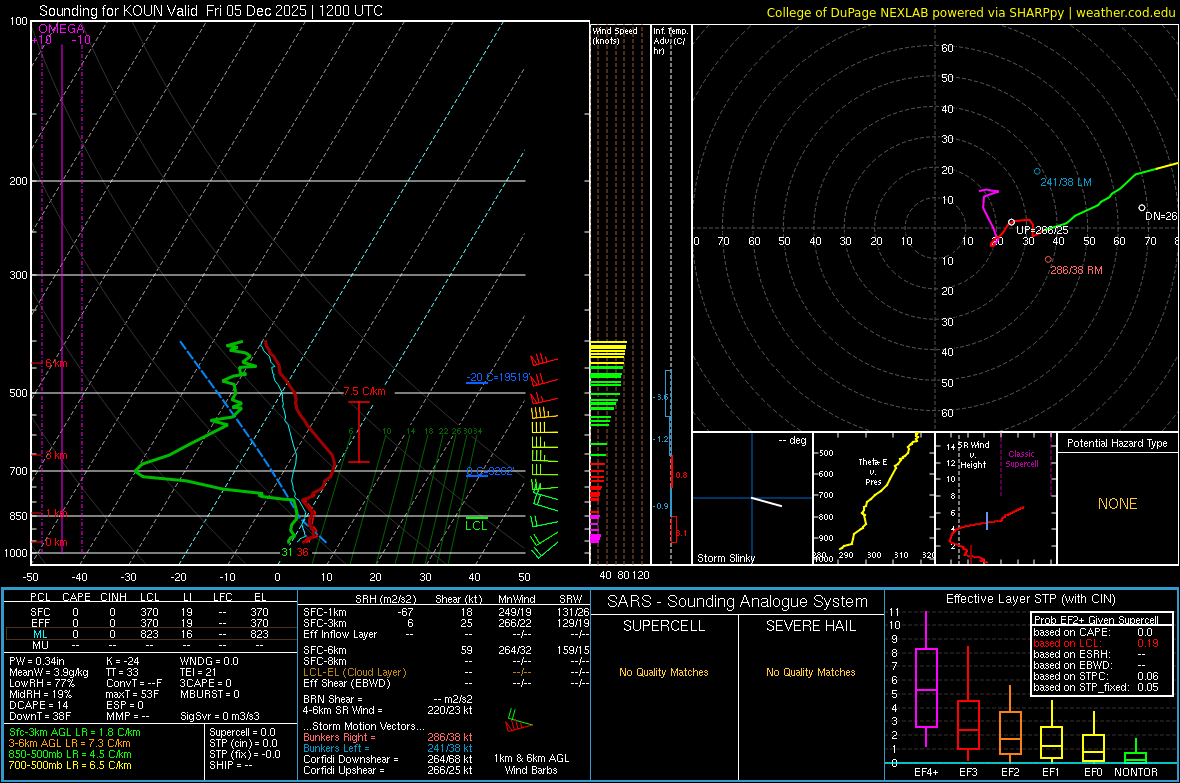Click the SHIP = -- value
This screenshot has width=1180, height=783.
(x=230, y=765)
